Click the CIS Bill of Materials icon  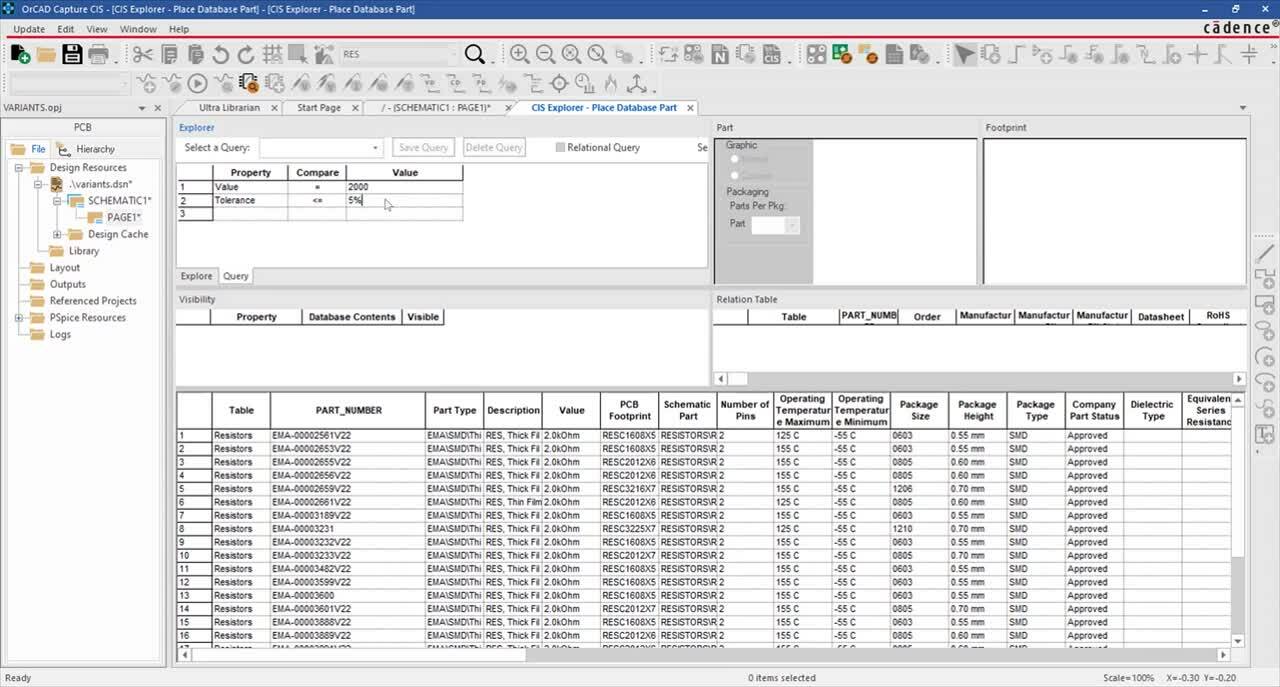(x=772, y=54)
